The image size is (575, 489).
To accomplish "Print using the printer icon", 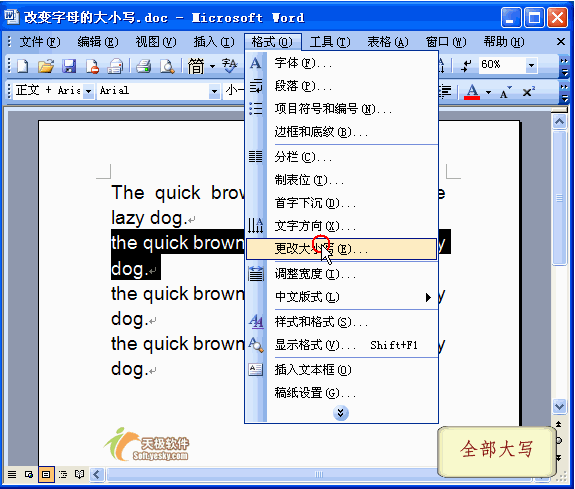I will 143,66.
